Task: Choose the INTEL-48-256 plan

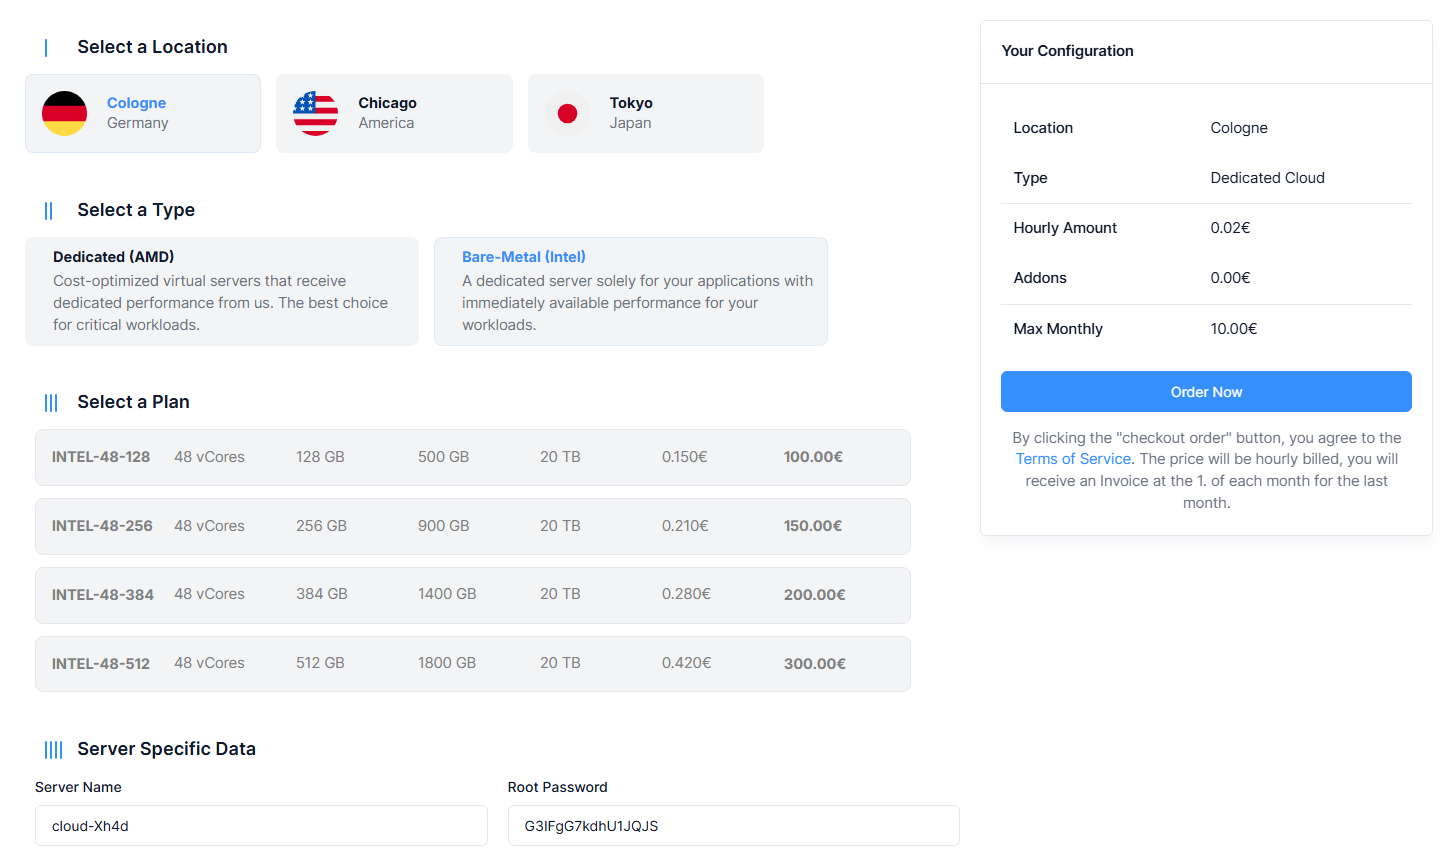Action: click(472, 526)
